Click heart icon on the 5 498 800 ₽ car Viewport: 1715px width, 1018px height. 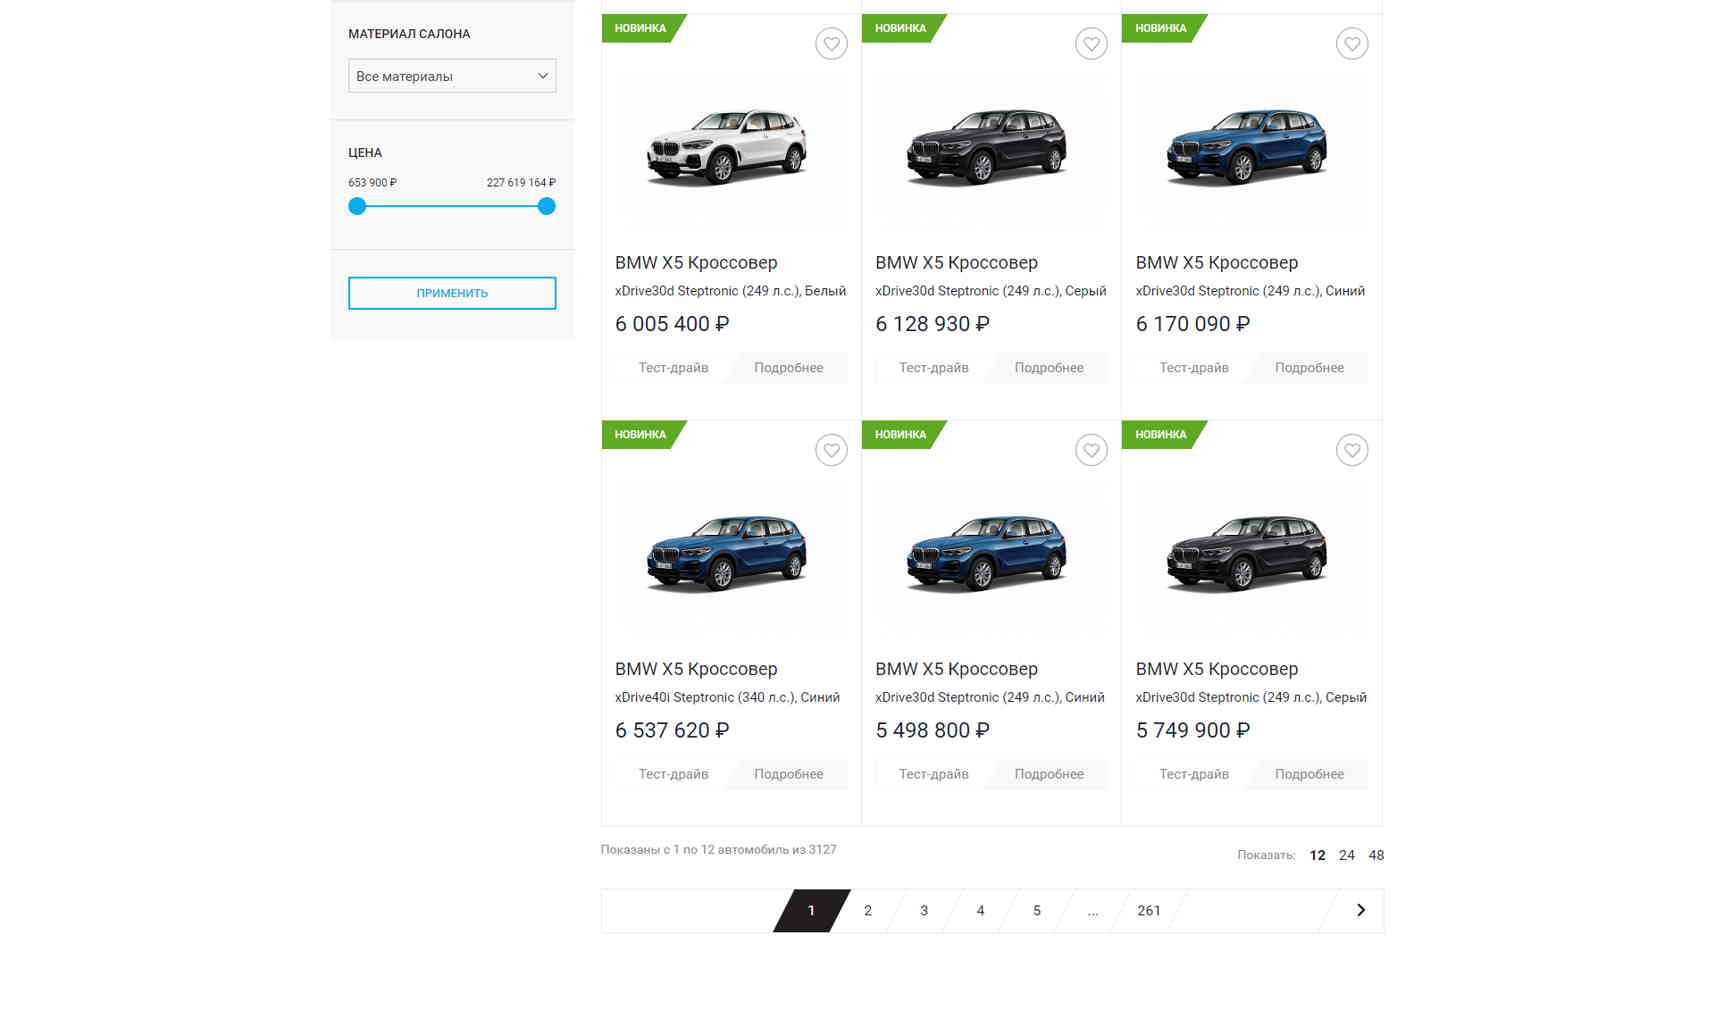tap(1091, 450)
